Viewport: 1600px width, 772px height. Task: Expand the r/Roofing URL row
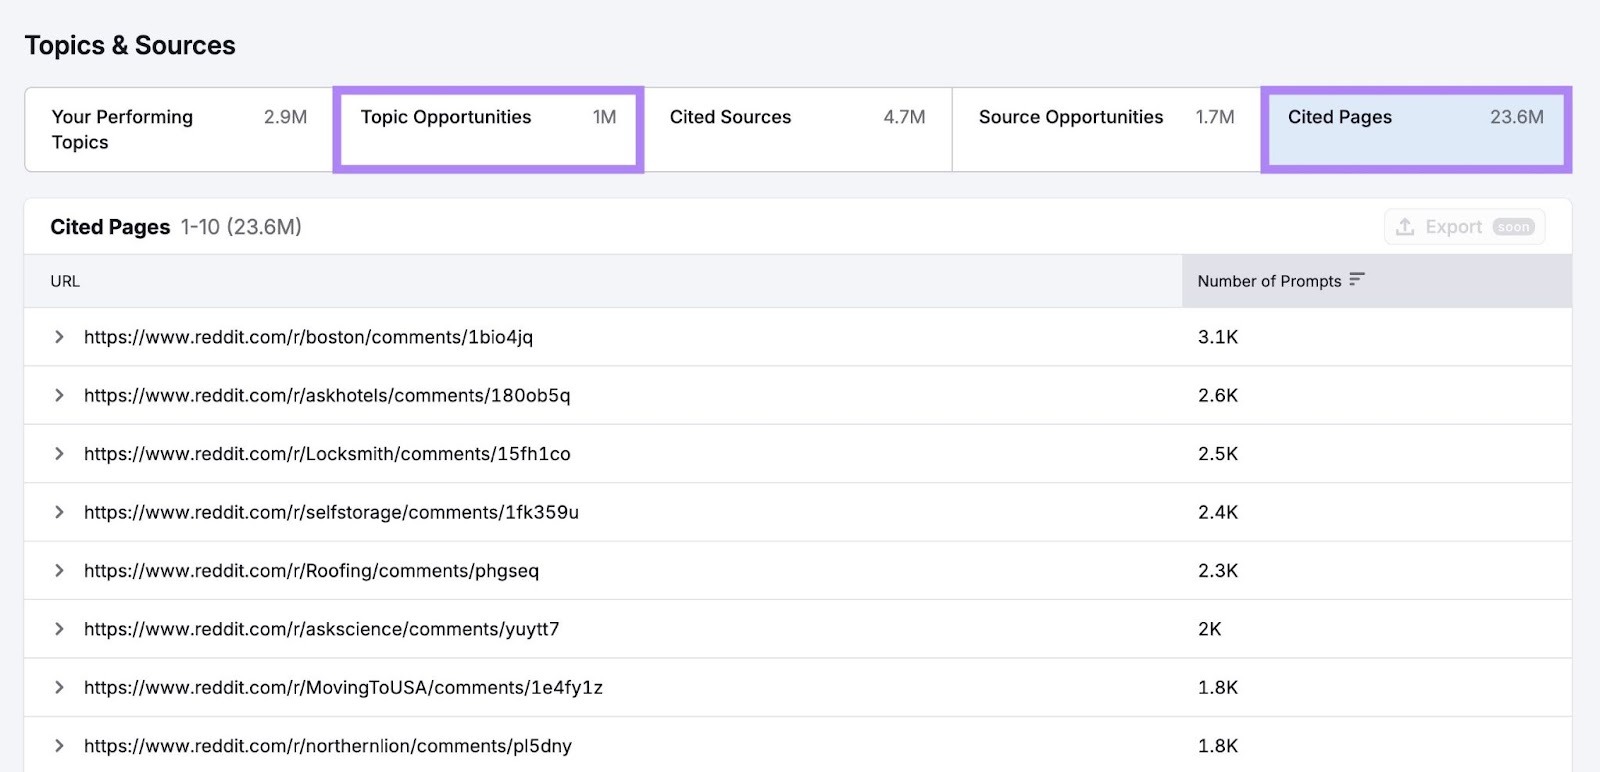coord(59,571)
